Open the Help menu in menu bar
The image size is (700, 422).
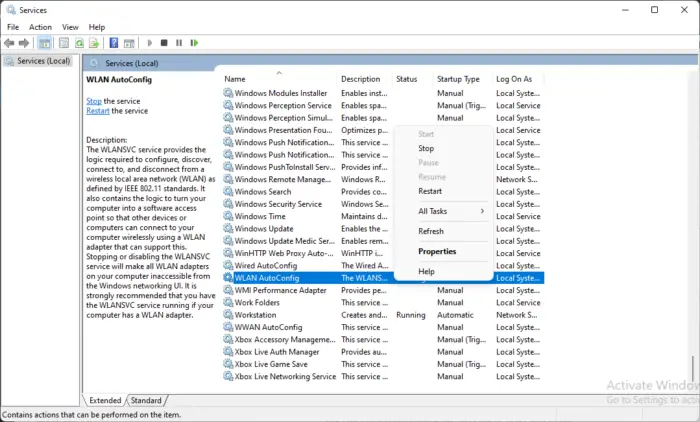point(96,27)
